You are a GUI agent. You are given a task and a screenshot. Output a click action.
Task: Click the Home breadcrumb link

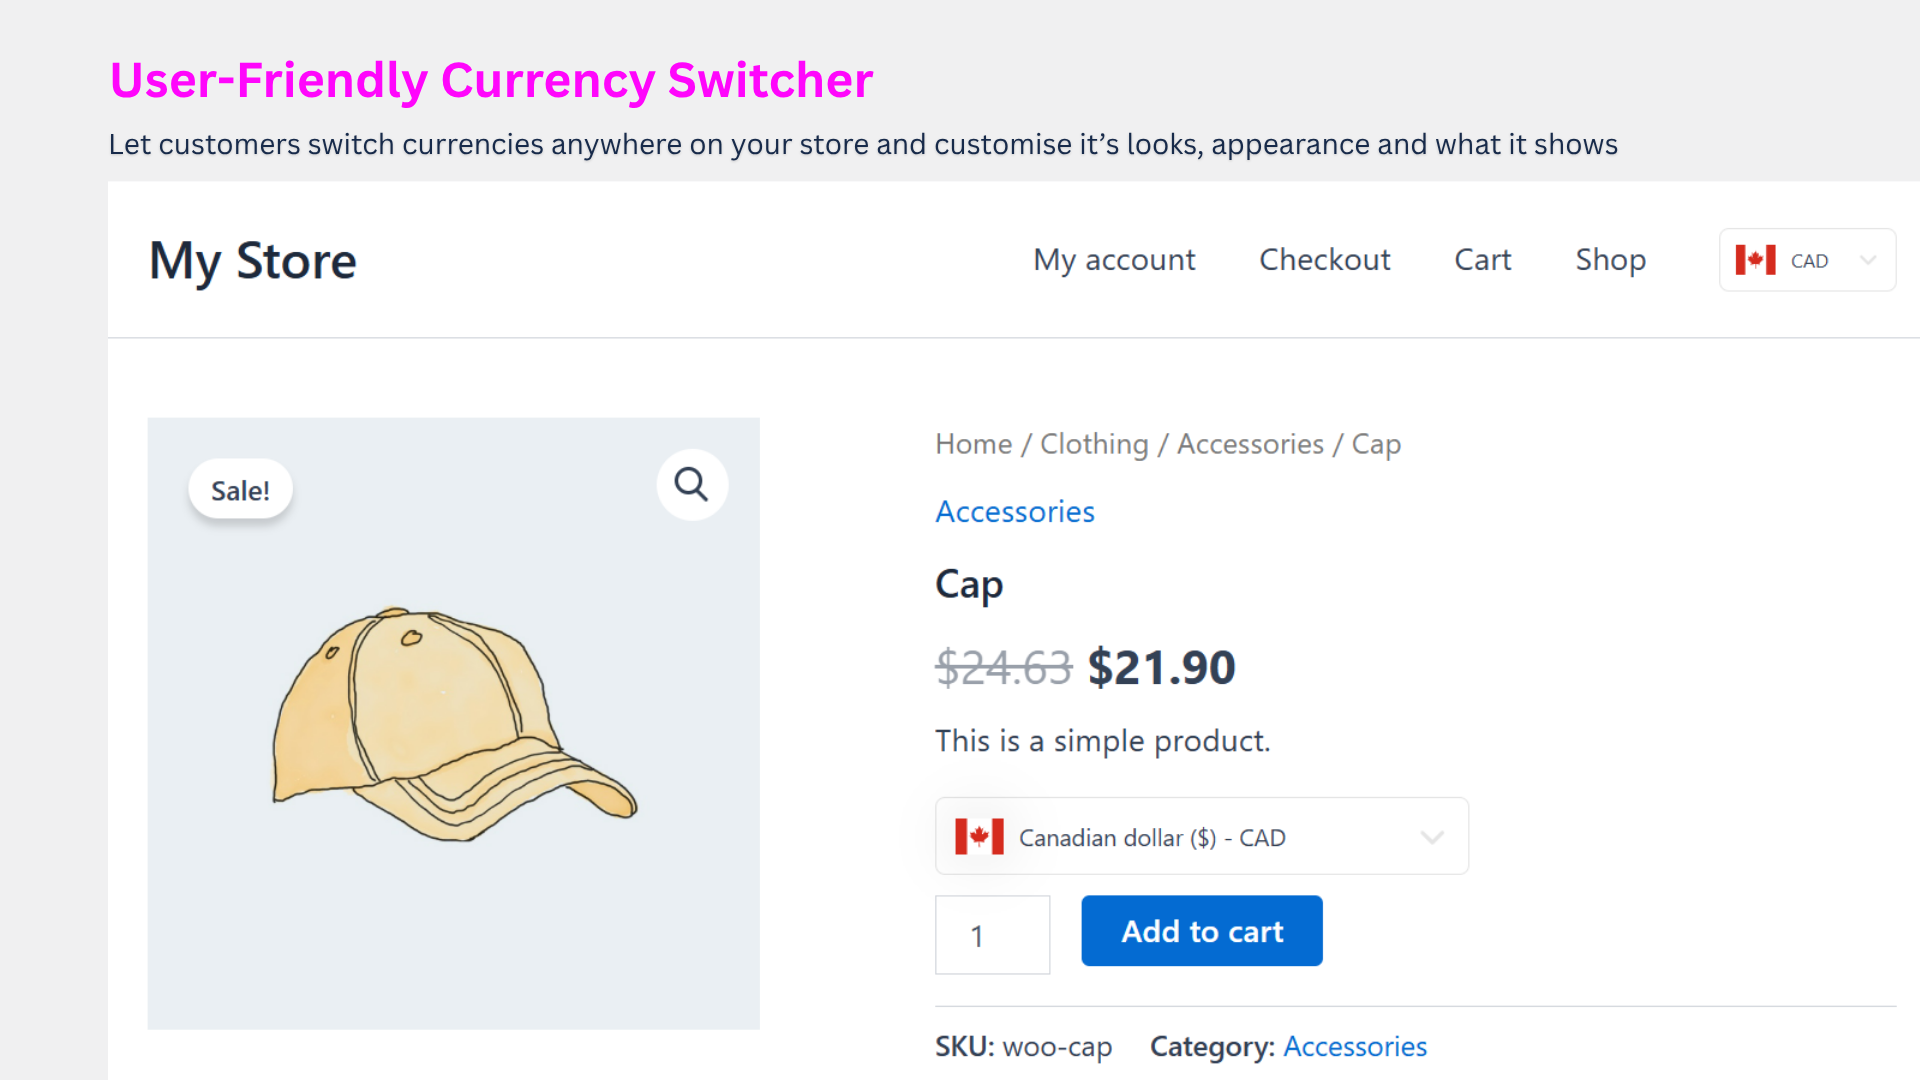coord(973,444)
